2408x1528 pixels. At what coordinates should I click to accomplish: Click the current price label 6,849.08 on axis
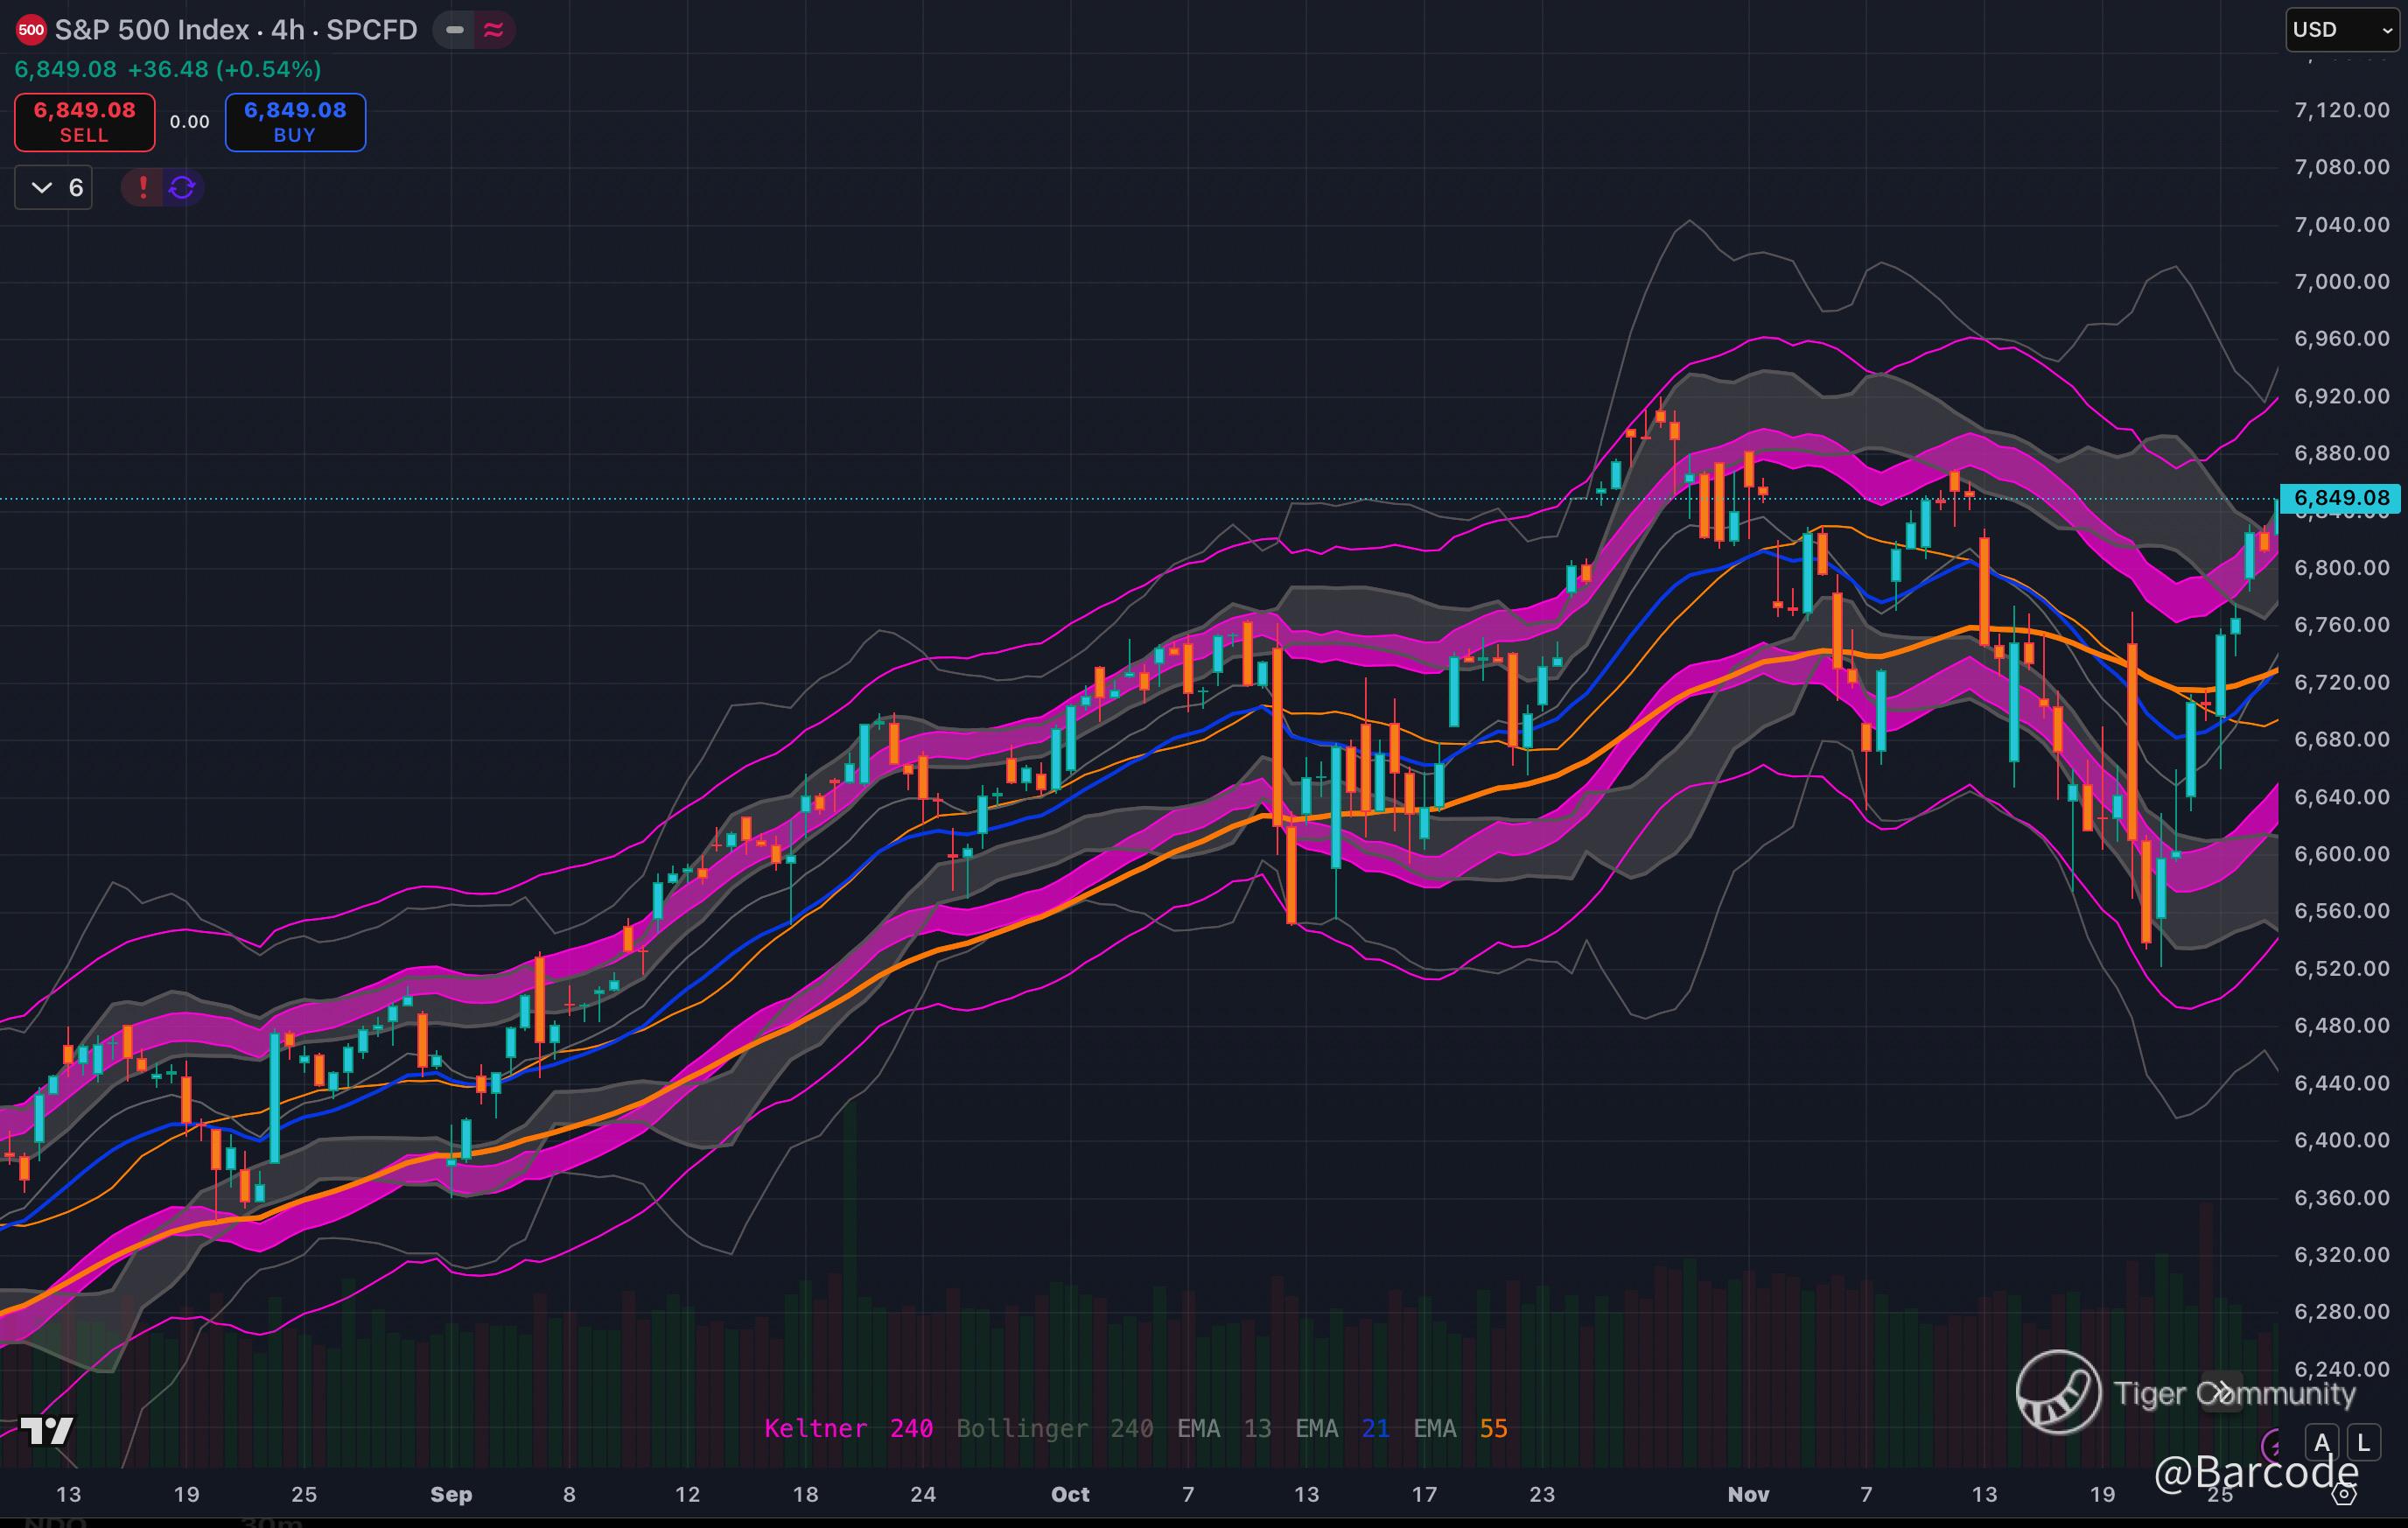(x=2341, y=497)
